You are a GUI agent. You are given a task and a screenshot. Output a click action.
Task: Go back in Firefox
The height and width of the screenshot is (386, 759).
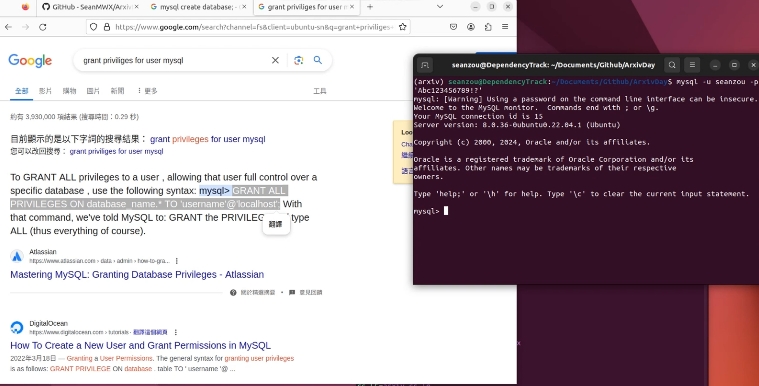pos(8,27)
